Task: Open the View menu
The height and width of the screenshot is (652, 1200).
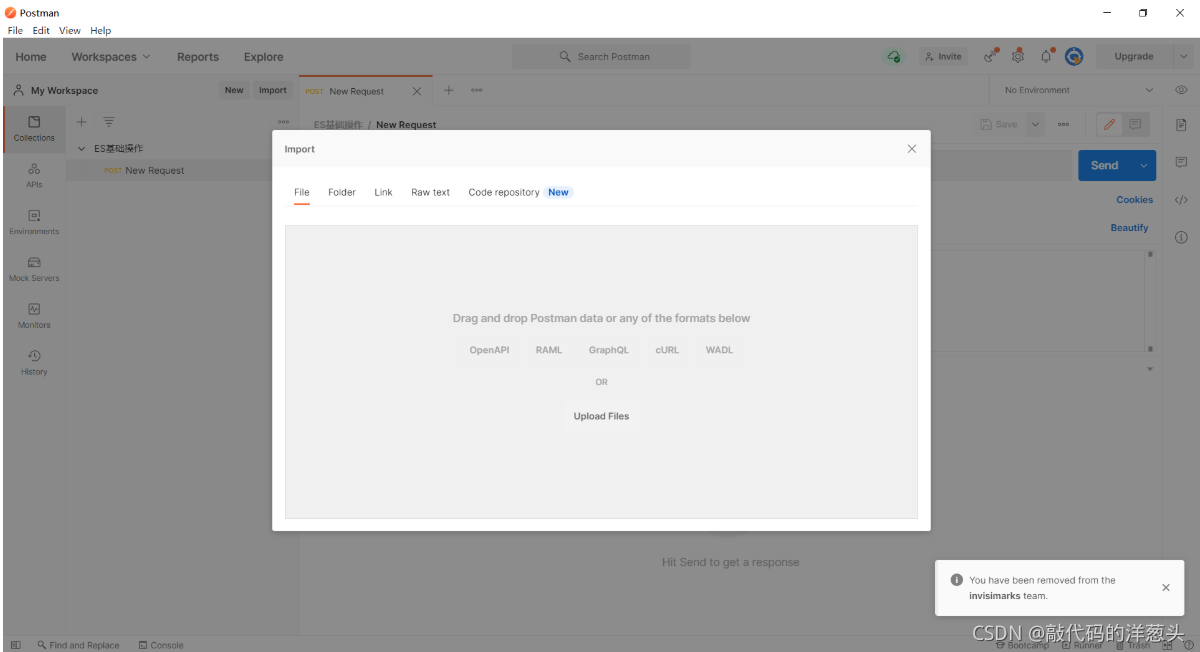Action: [70, 31]
